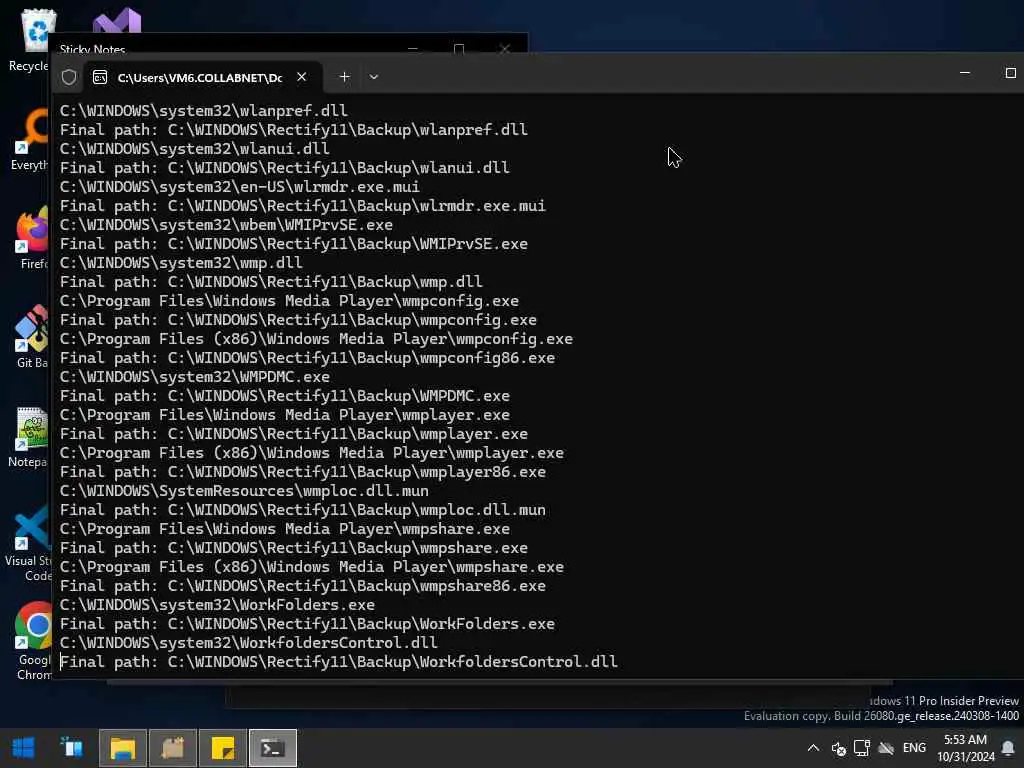
Task: Click the disconnected cloud tray icon
Action: (x=886, y=748)
